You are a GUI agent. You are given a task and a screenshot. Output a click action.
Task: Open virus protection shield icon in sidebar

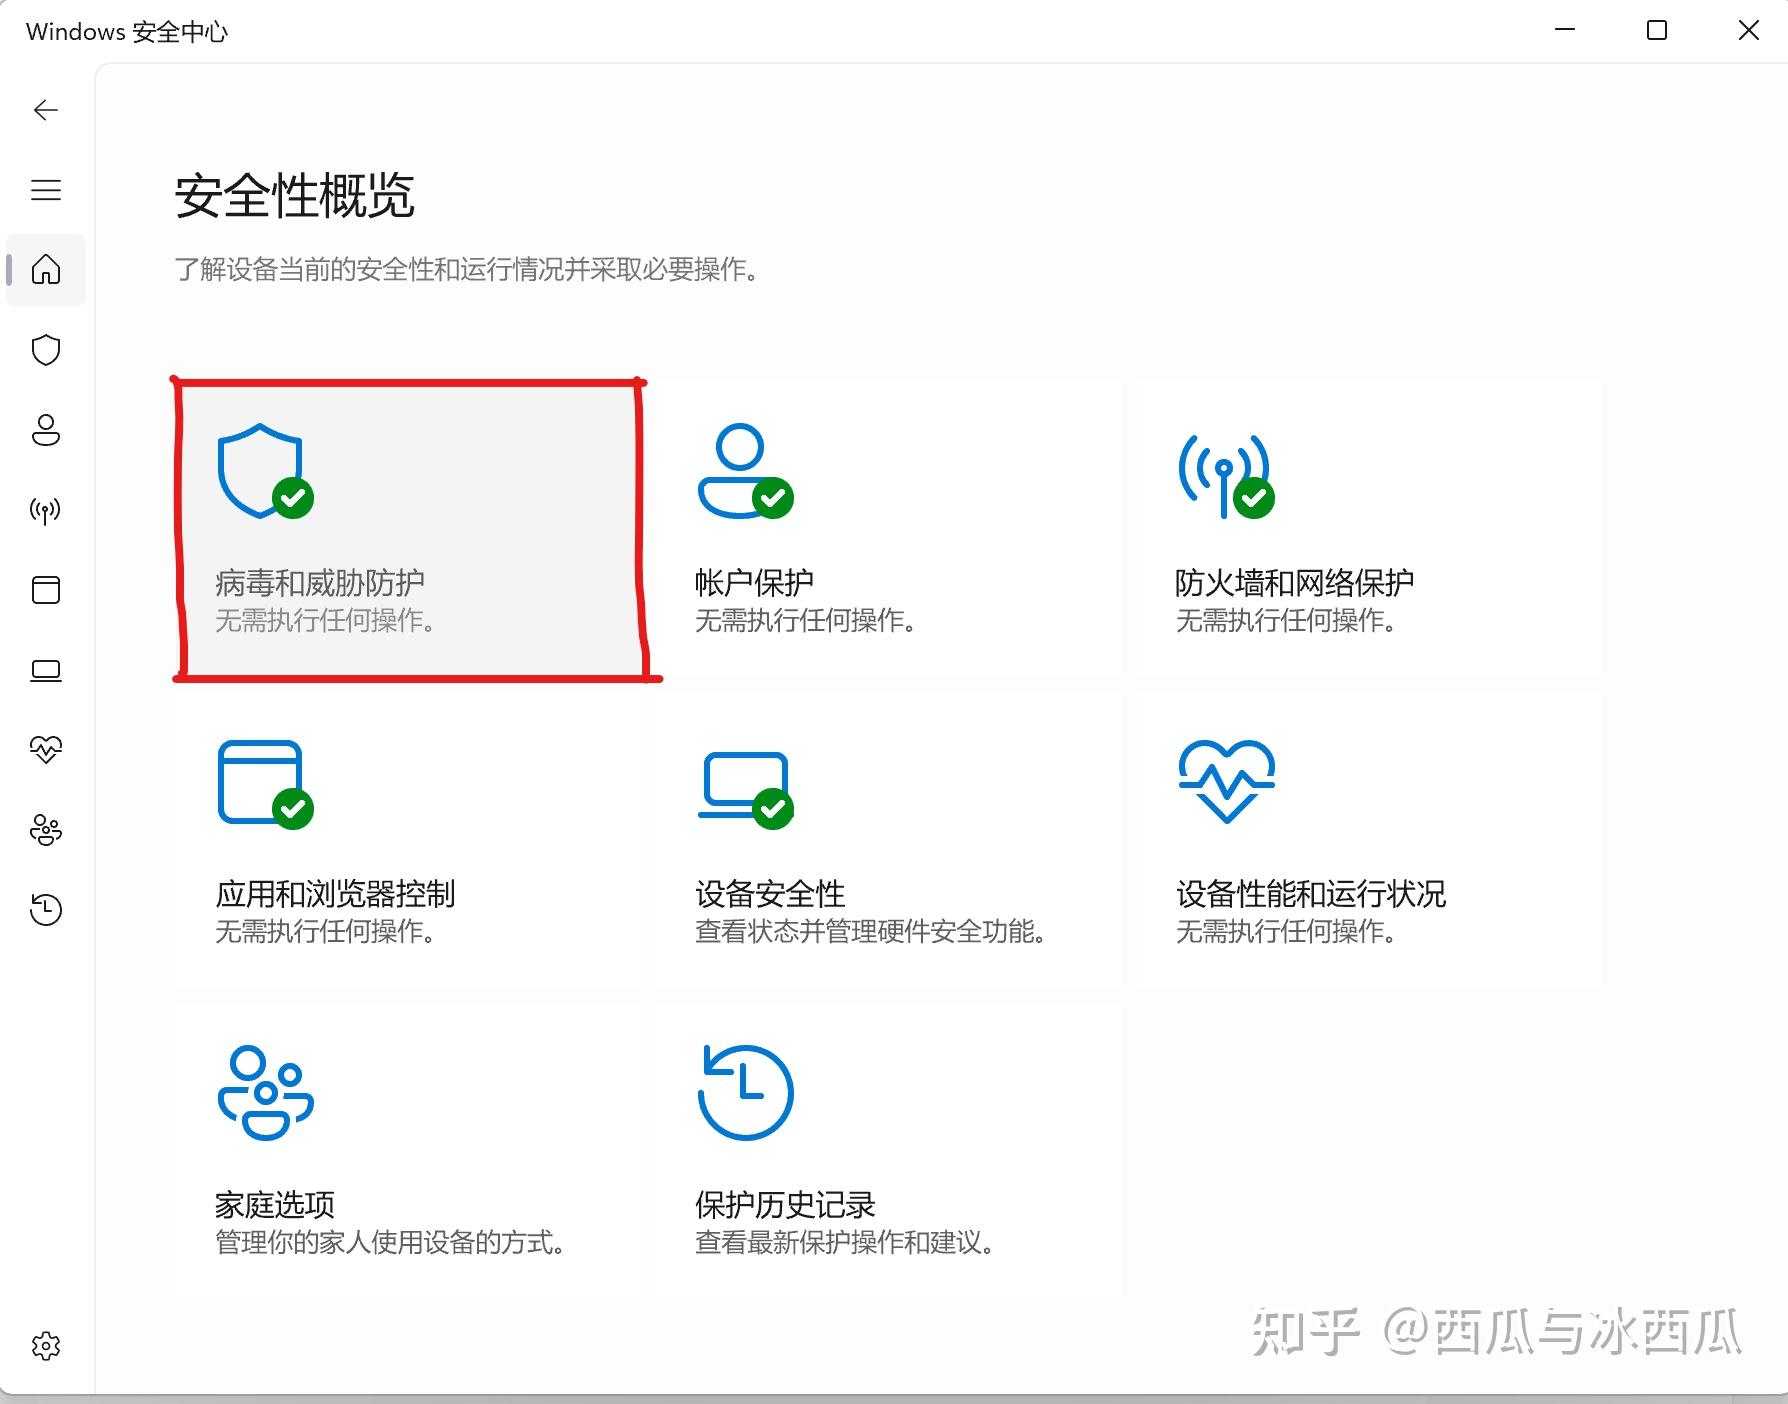[x=46, y=350]
